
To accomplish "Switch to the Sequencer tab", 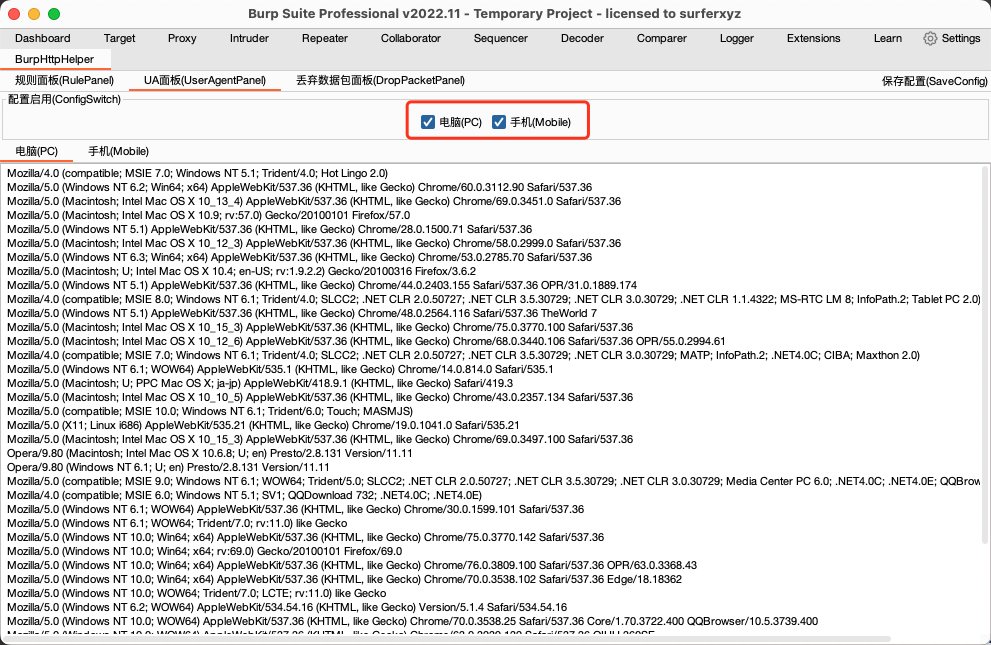I will 501,39.
